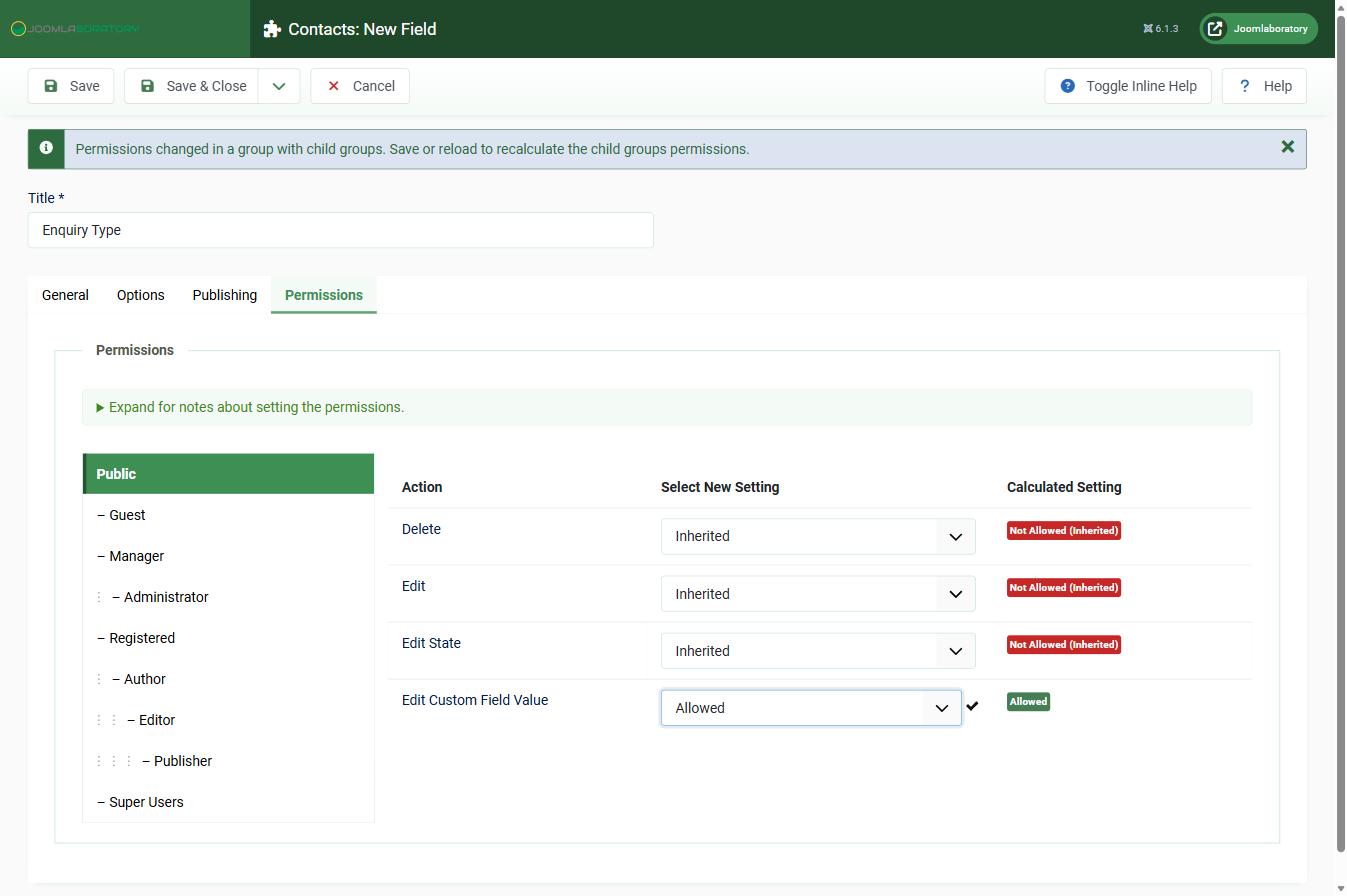The width and height of the screenshot is (1347, 896).
Task: Click the Joomla logo in header
Action: pos(75,28)
